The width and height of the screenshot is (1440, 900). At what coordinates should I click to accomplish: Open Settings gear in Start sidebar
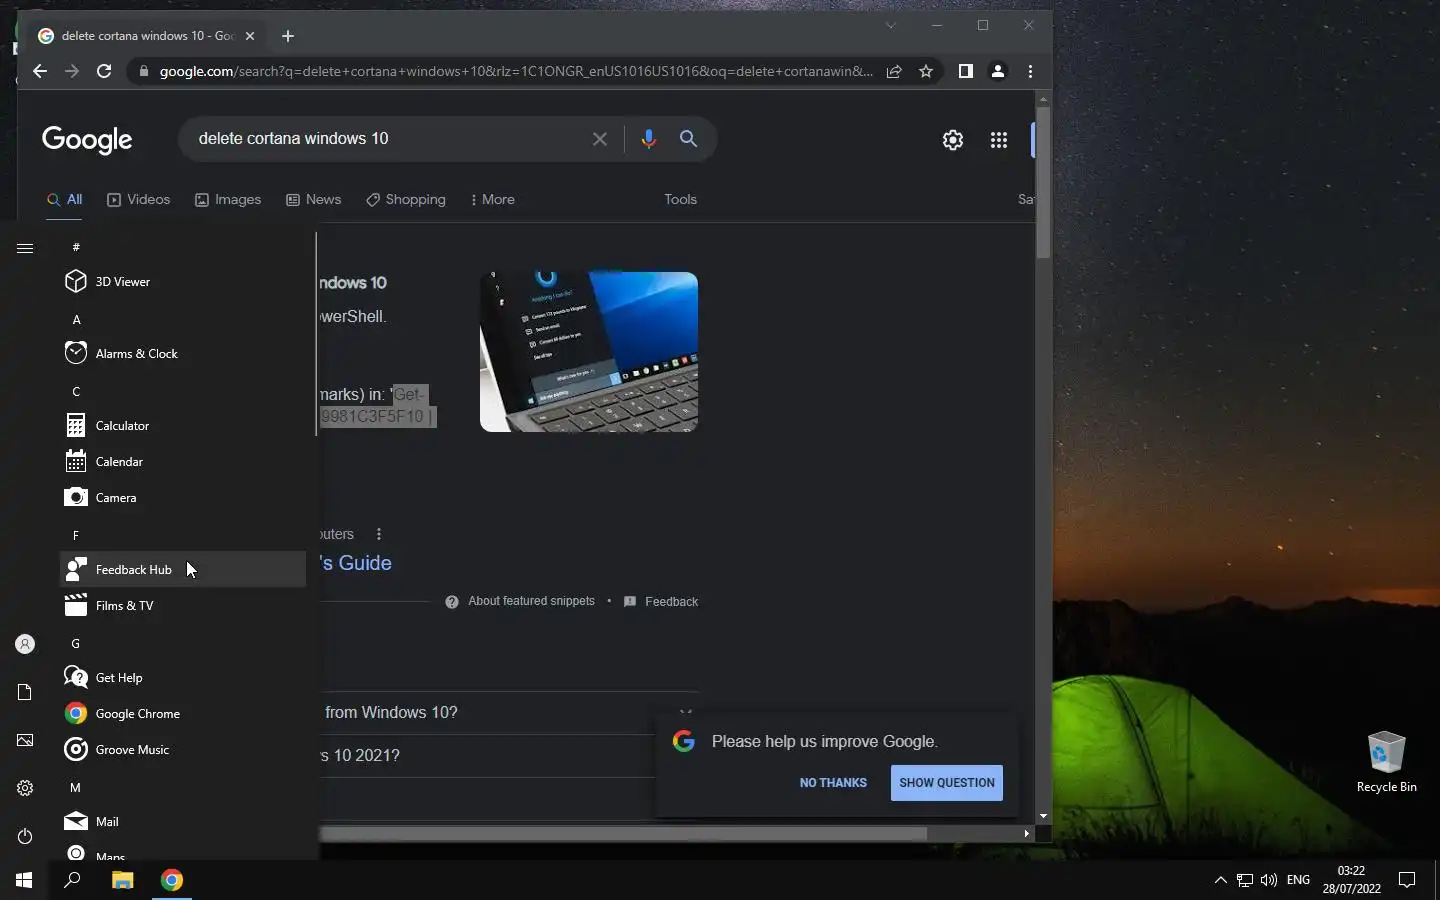pyautogui.click(x=25, y=788)
